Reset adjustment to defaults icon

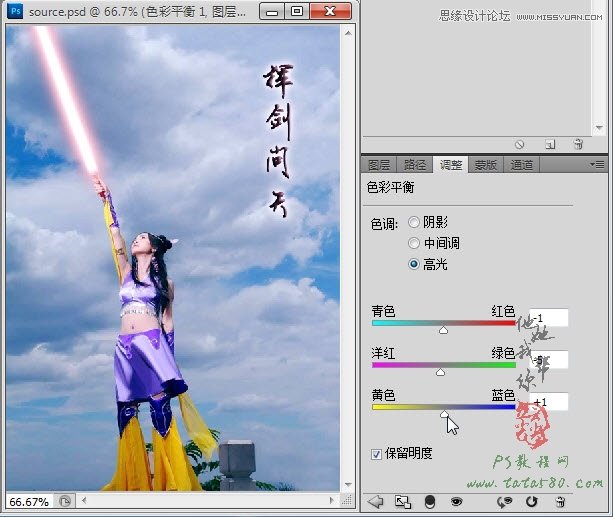(x=532, y=502)
